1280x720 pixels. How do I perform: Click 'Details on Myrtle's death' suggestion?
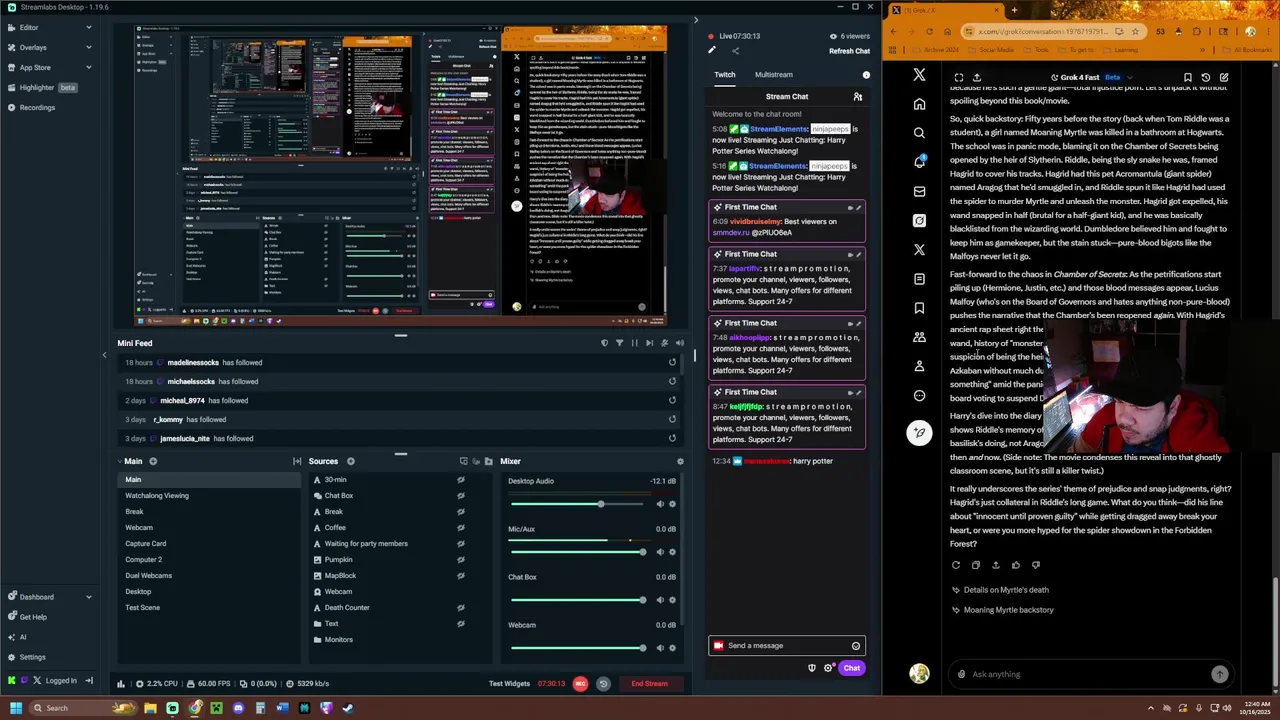coord(1006,590)
